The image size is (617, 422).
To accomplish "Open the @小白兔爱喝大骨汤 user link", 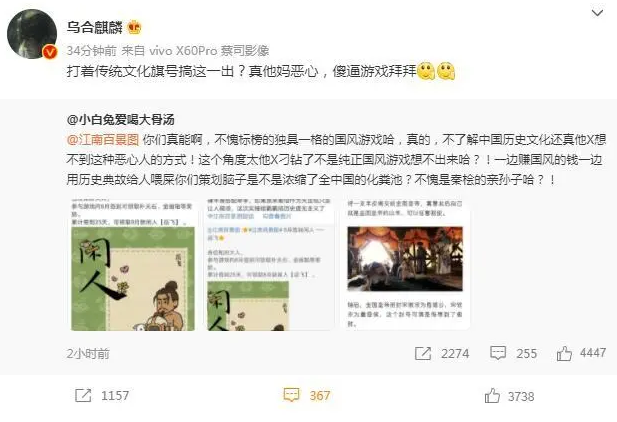I will tap(121, 119).
